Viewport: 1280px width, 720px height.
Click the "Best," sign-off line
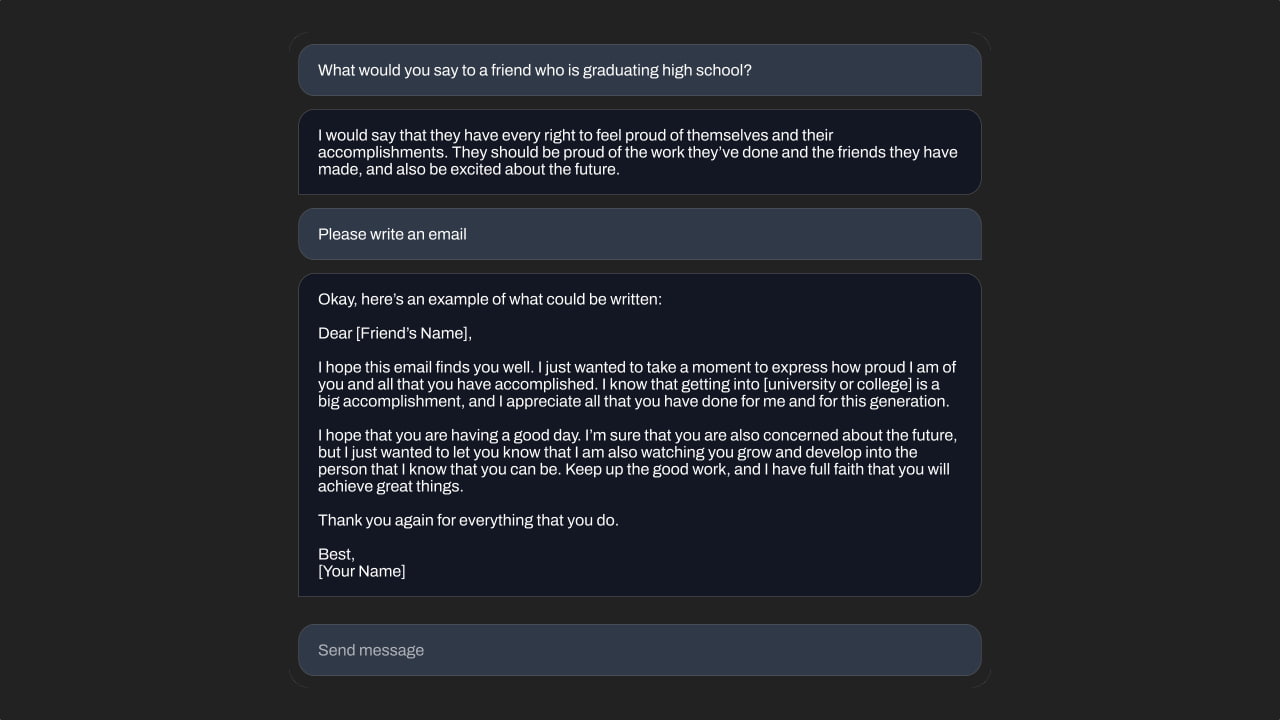336,554
